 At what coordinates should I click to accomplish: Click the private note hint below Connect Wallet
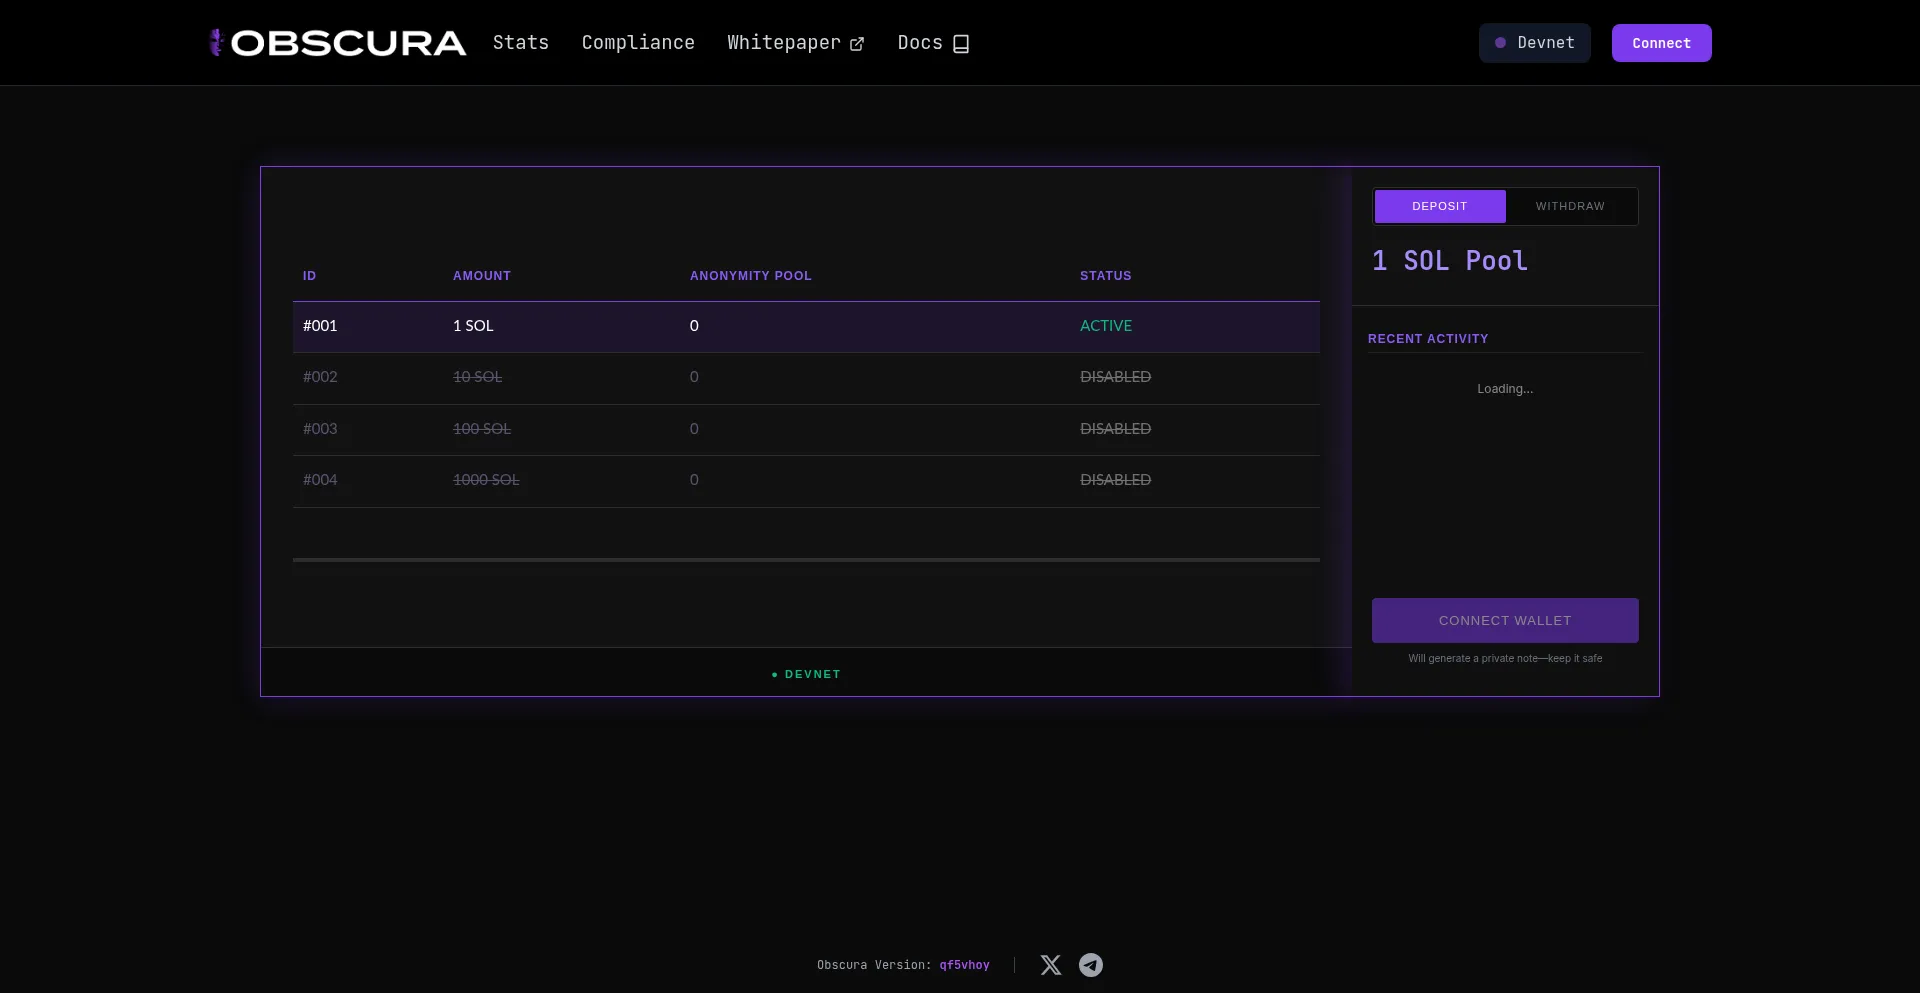tap(1505, 658)
